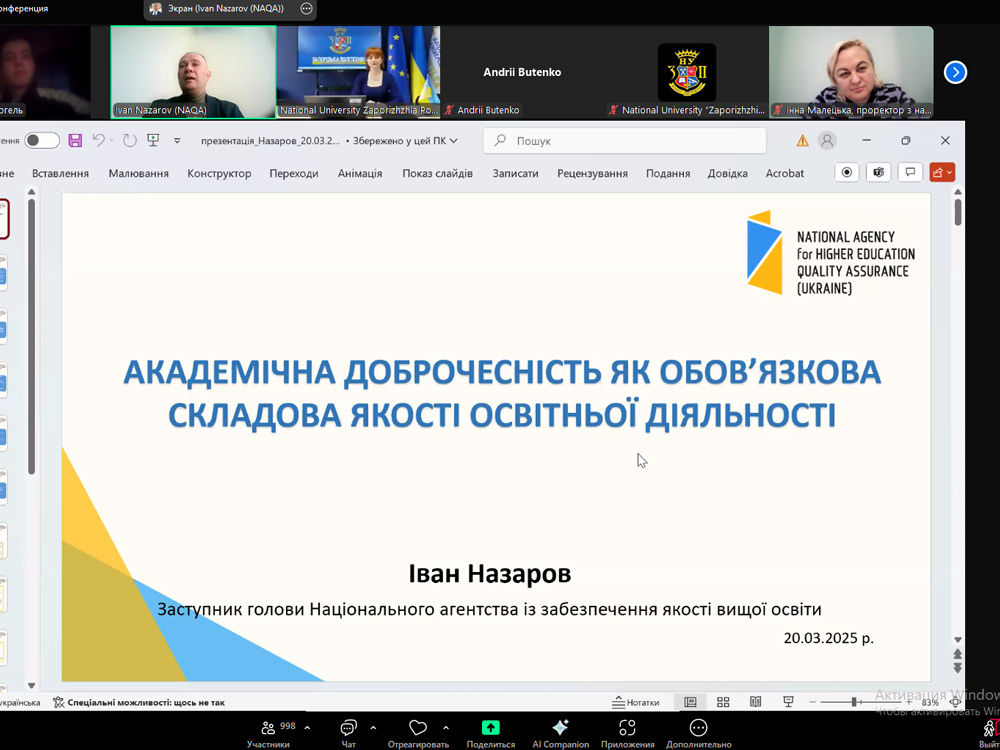1000x750 pixels.
Task: Click the zoom slider in status bar
Action: (x=855, y=702)
